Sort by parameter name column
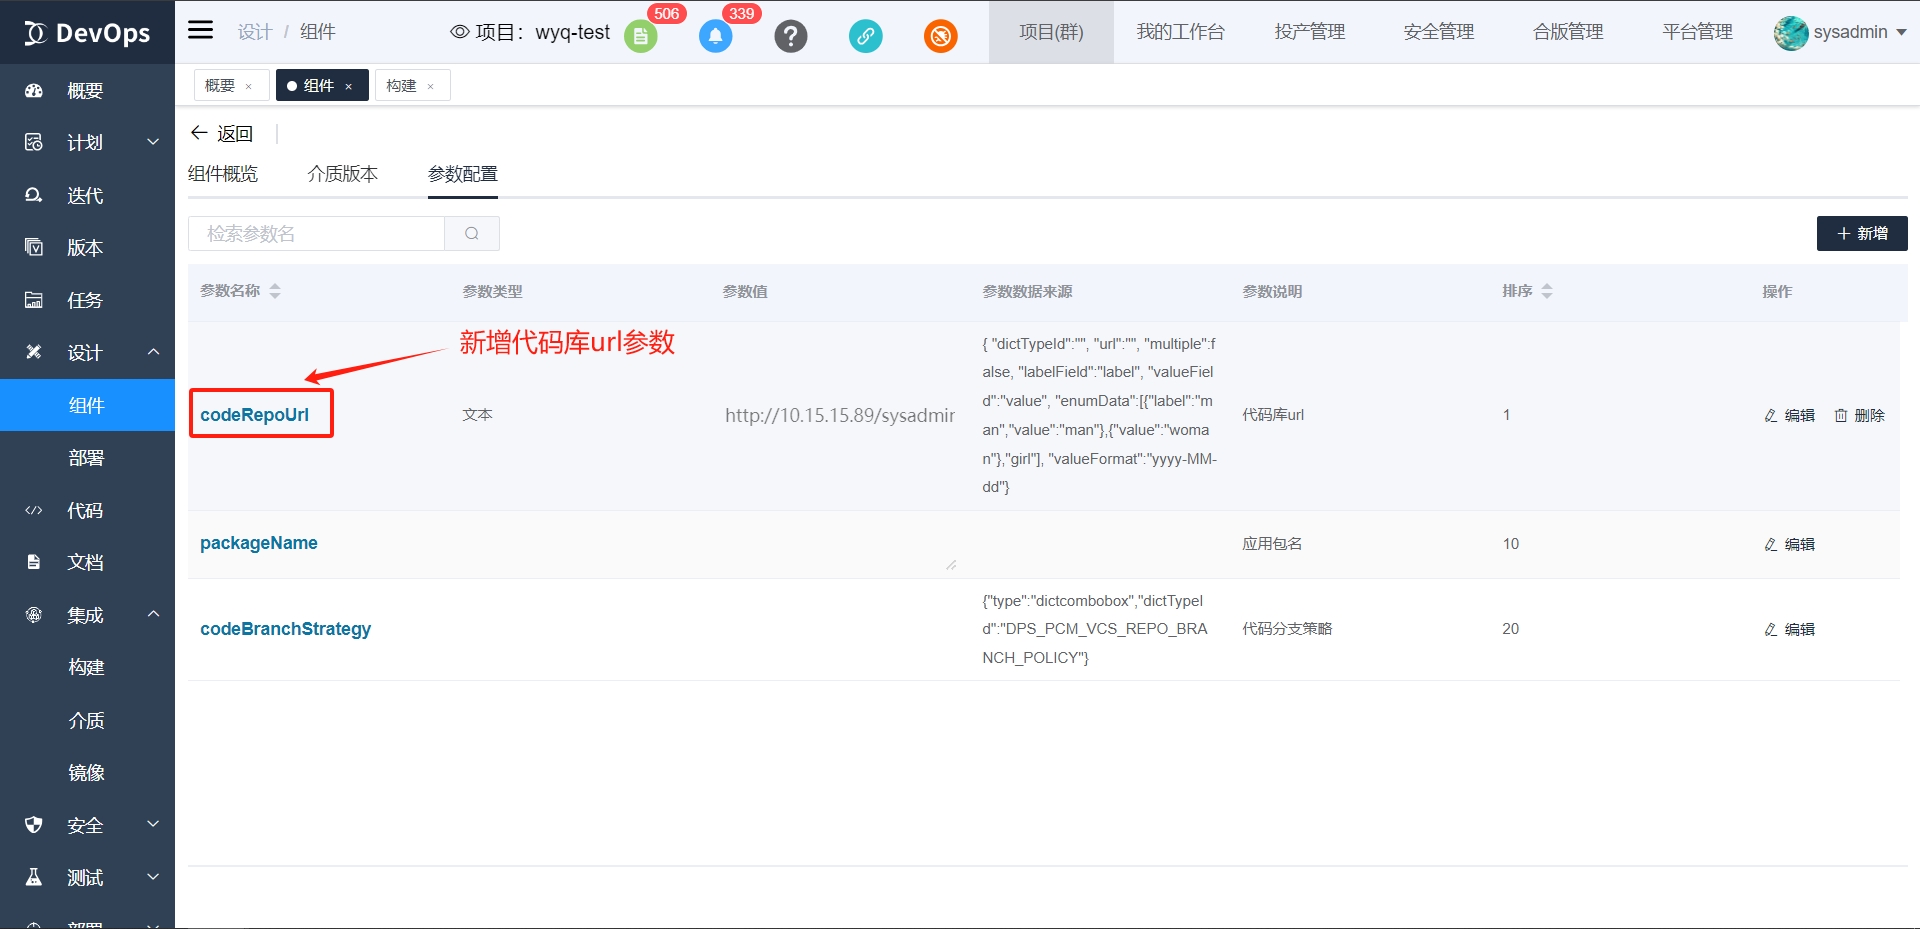The height and width of the screenshot is (929, 1920). click(275, 291)
